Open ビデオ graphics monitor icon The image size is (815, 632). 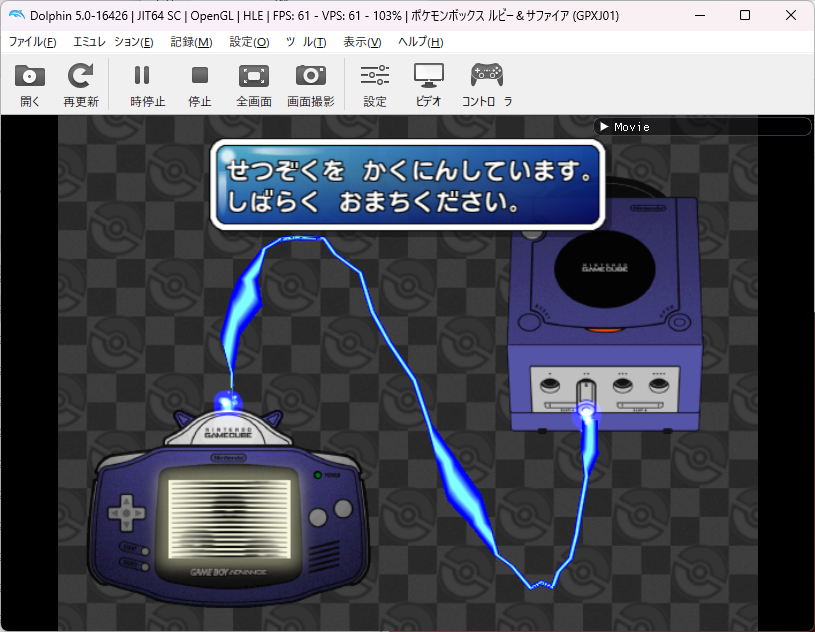pos(429,75)
